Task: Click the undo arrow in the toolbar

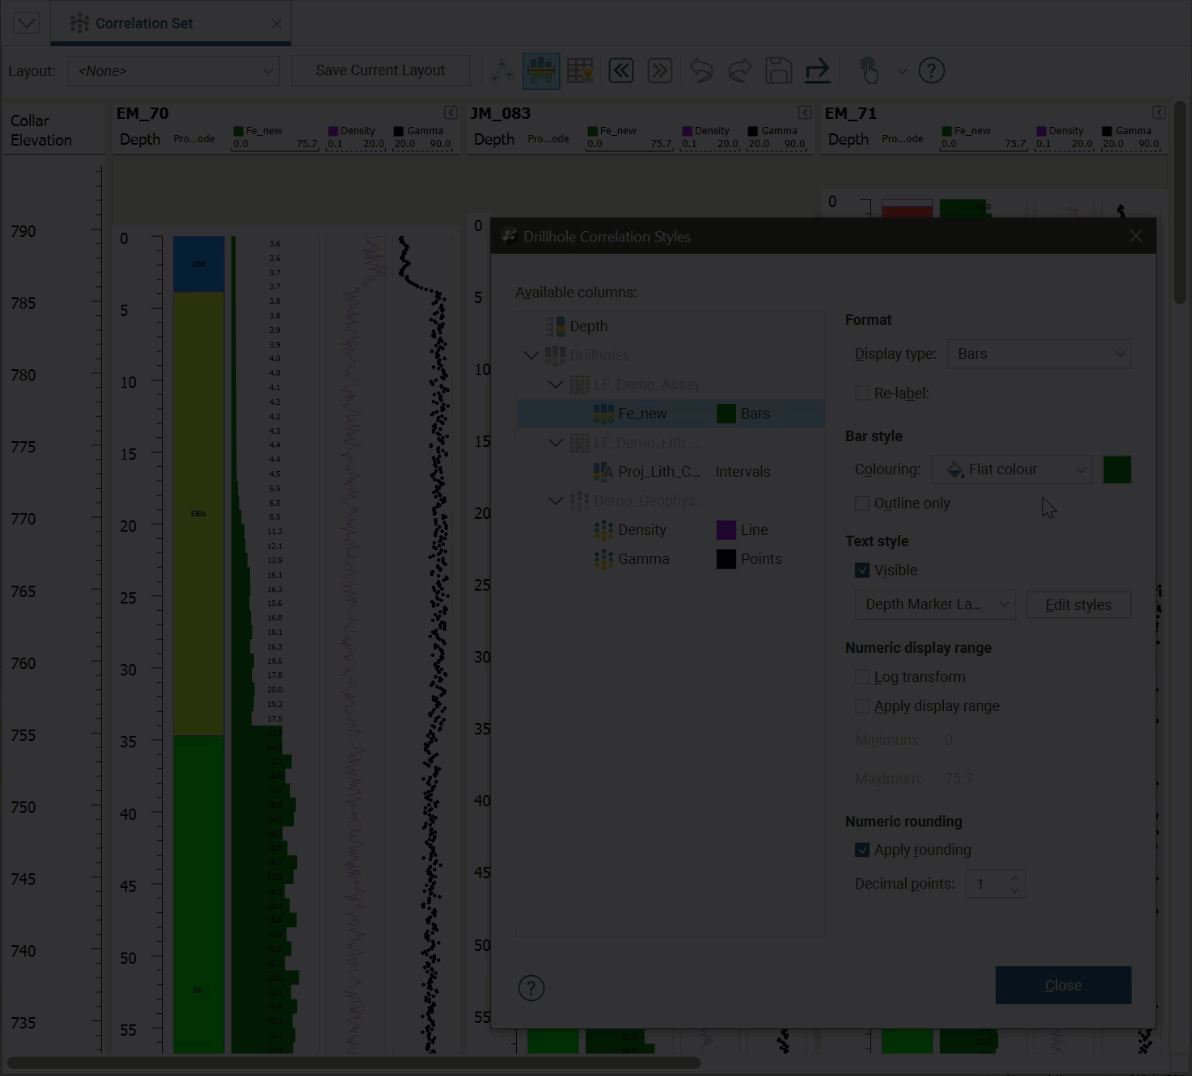Action: coord(701,71)
